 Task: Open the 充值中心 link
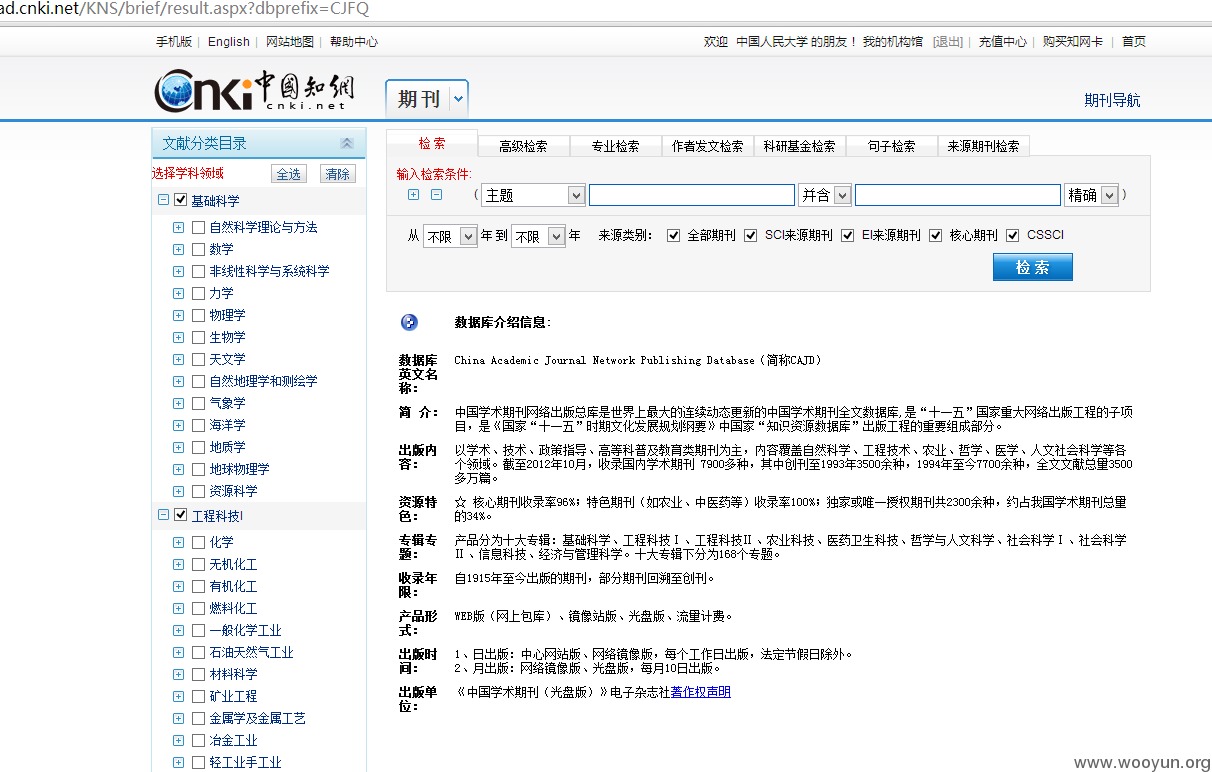pyautogui.click(x=1002, y=42)
